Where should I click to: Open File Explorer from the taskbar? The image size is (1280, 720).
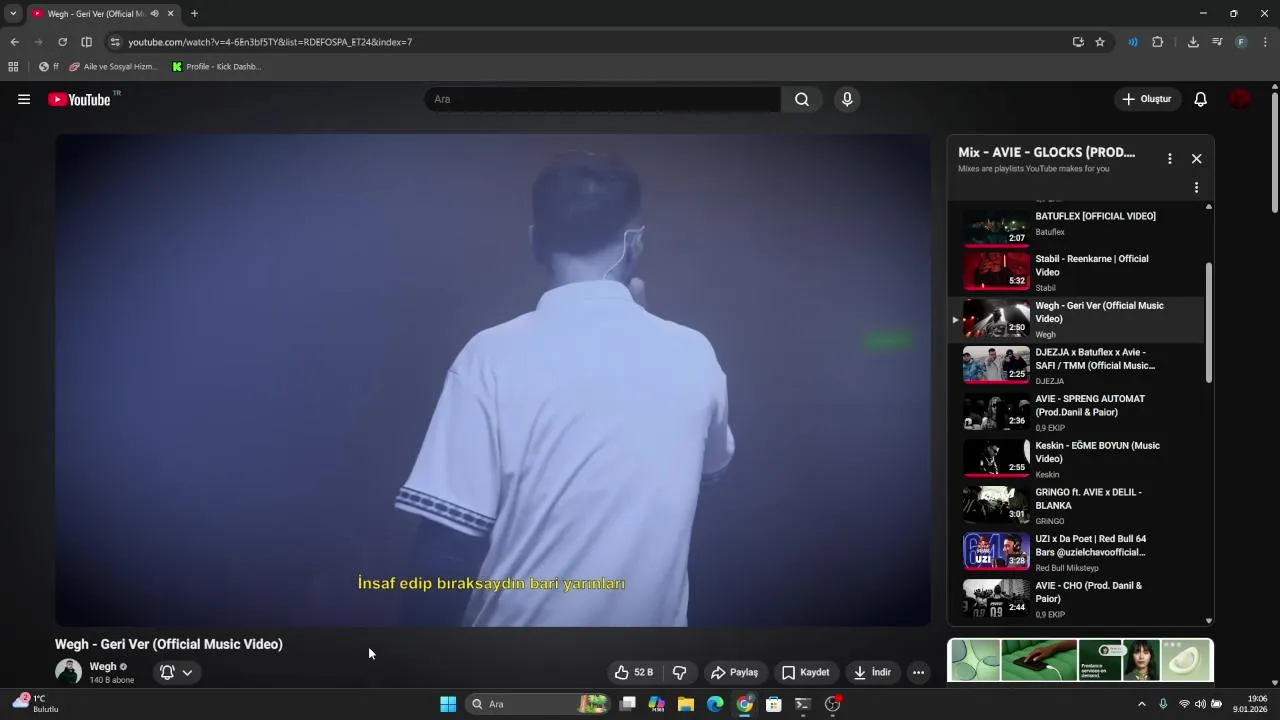coord(686,704)
